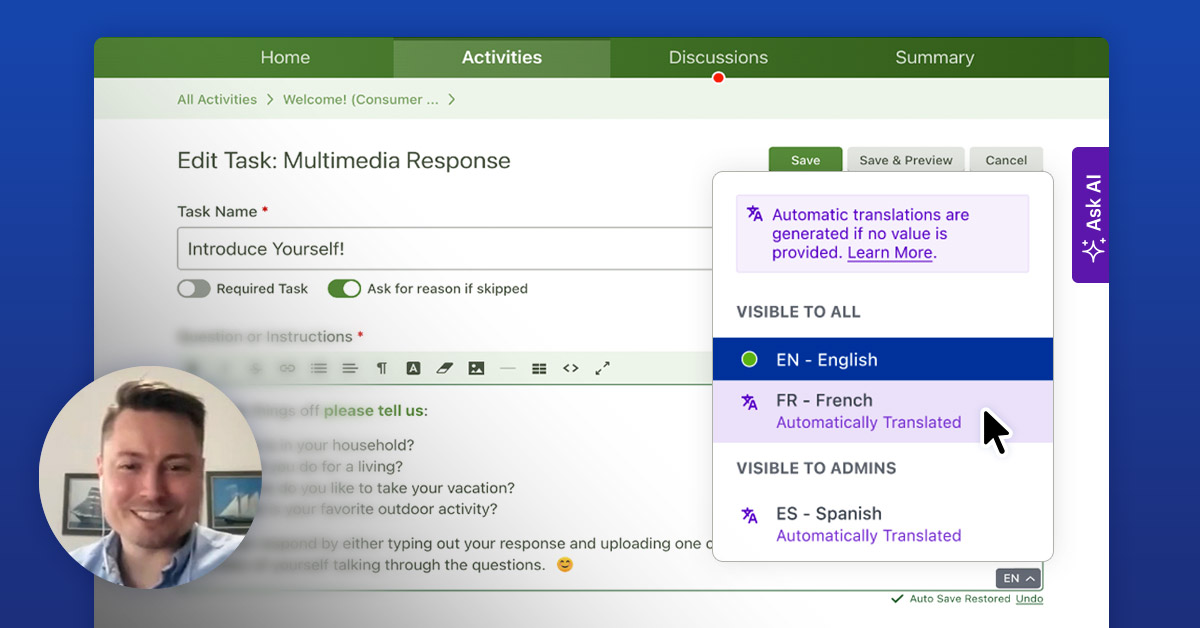Disable Ask for reason if skipped
This screenshot has height=628, width=1200.
coord(344,288)
